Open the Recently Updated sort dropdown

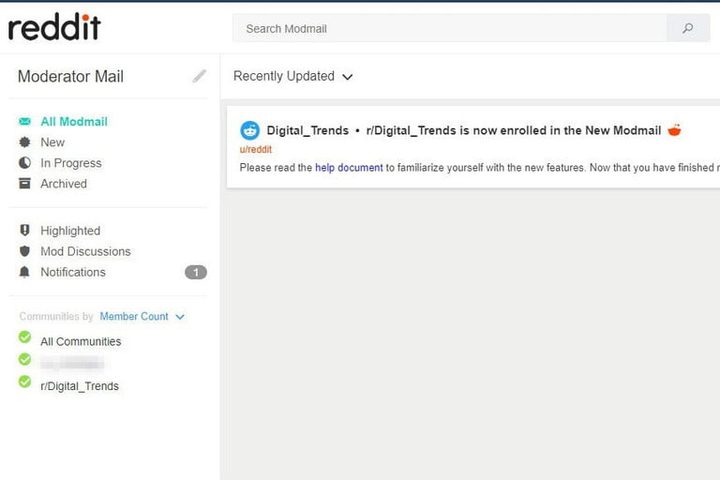[293, 76]
